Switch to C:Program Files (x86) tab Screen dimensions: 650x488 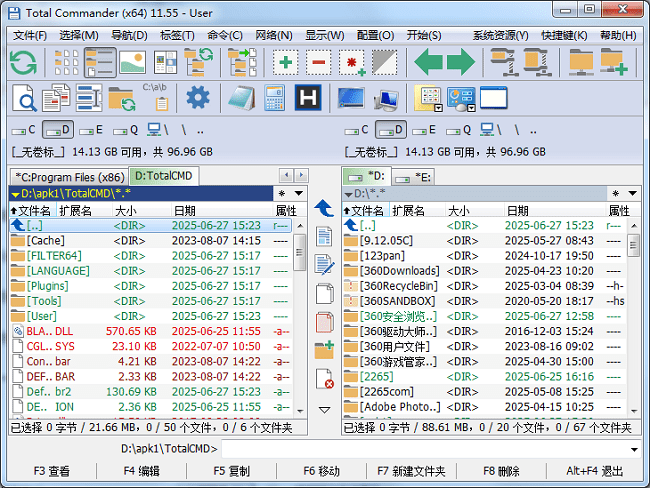click(x=69, y=177)
